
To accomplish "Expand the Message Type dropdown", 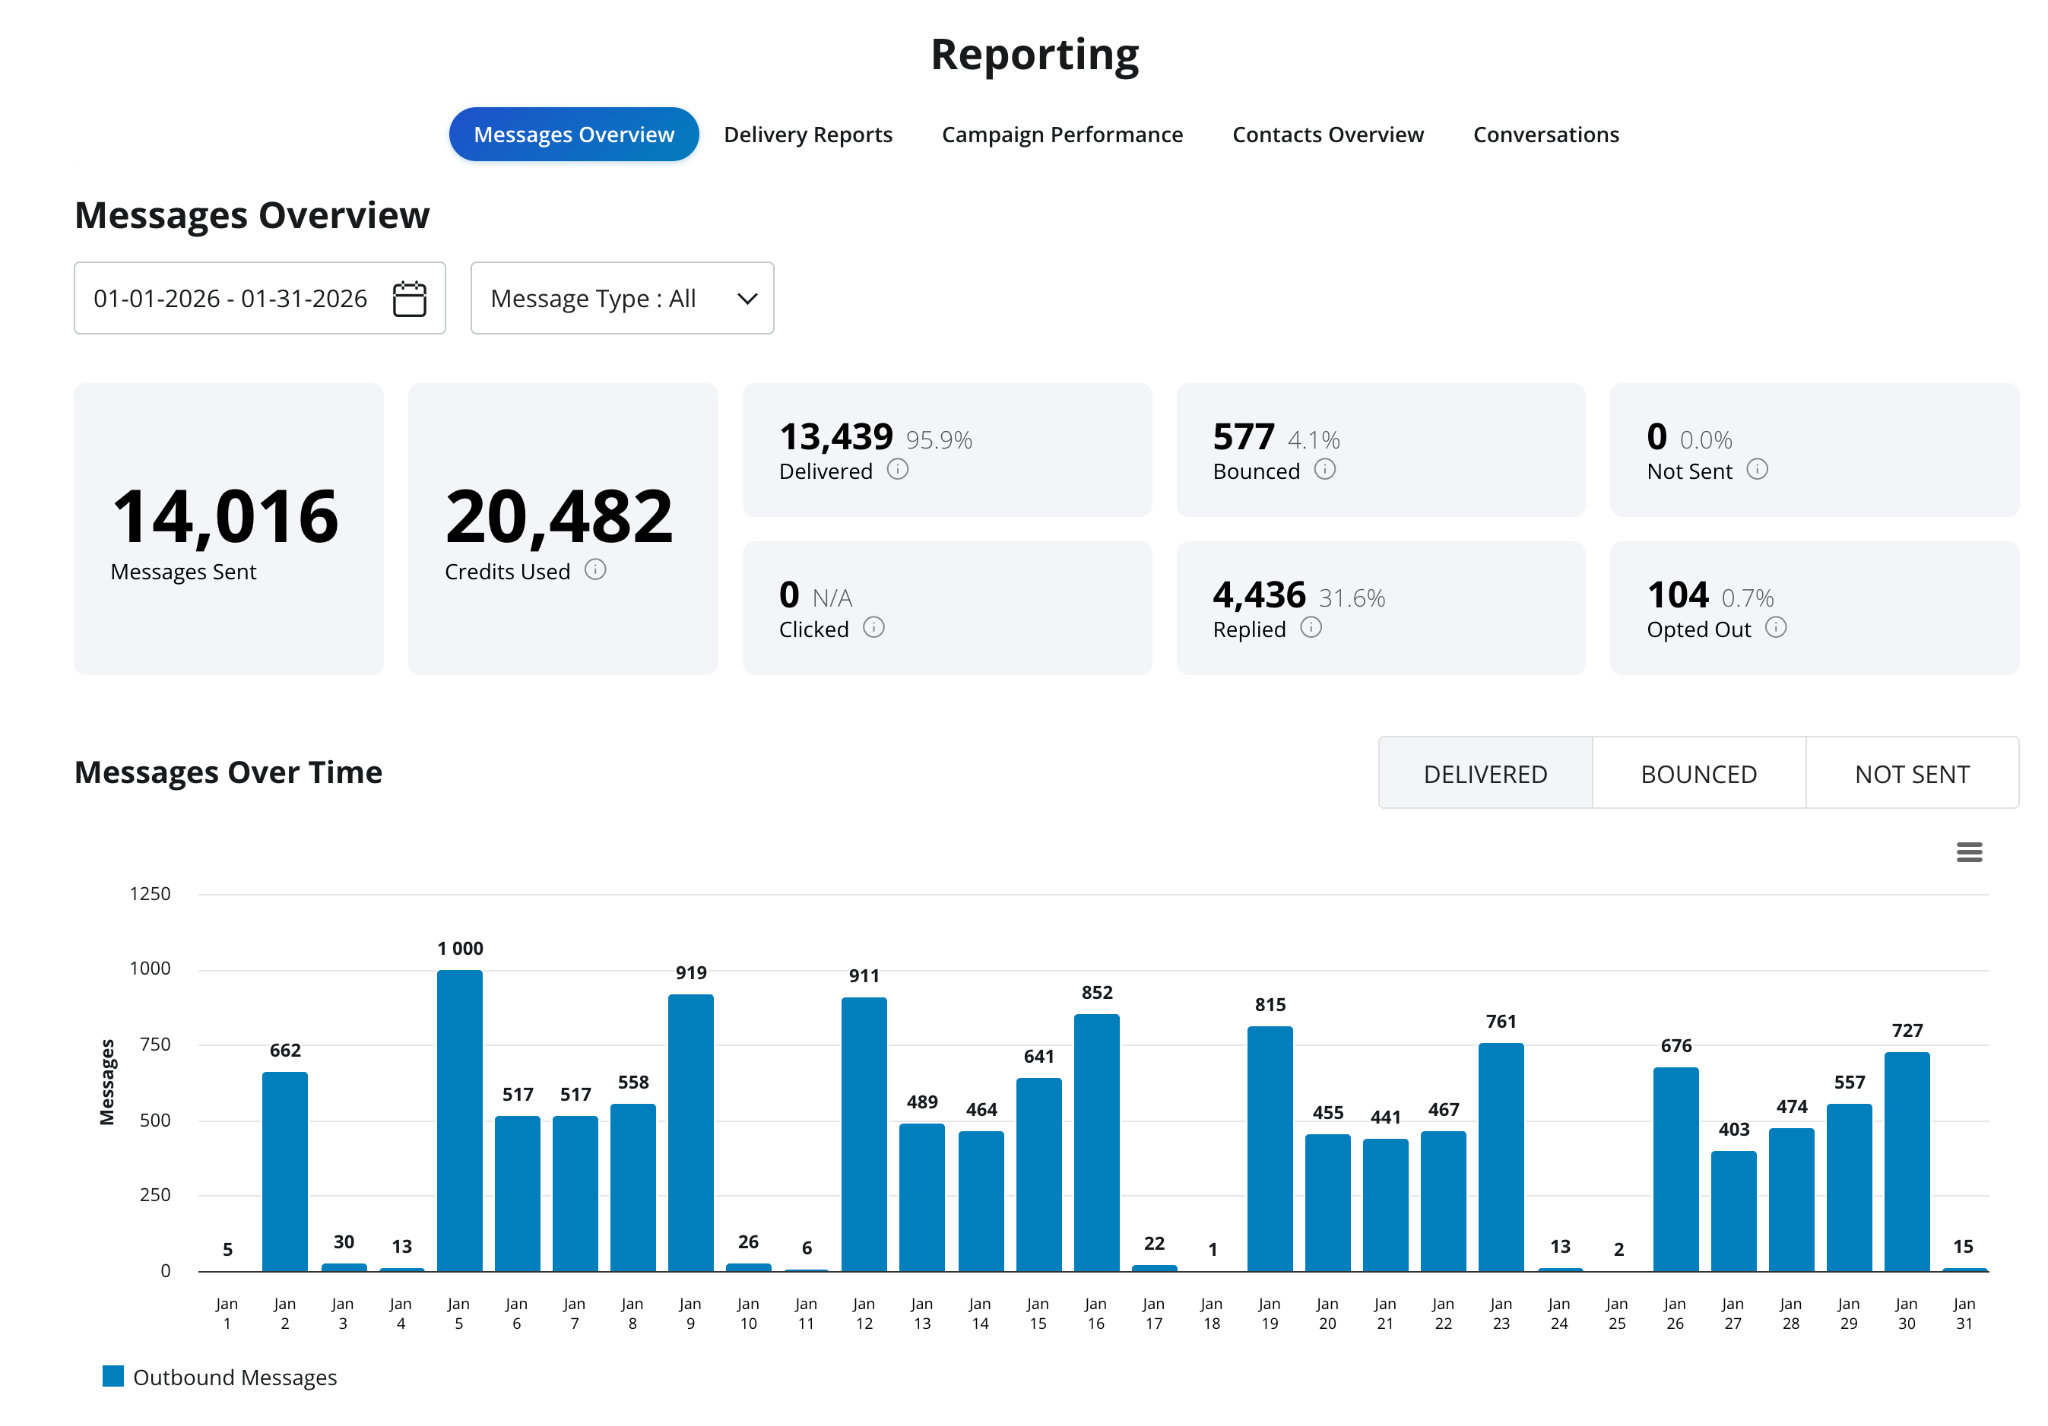I will click(622, 298).
